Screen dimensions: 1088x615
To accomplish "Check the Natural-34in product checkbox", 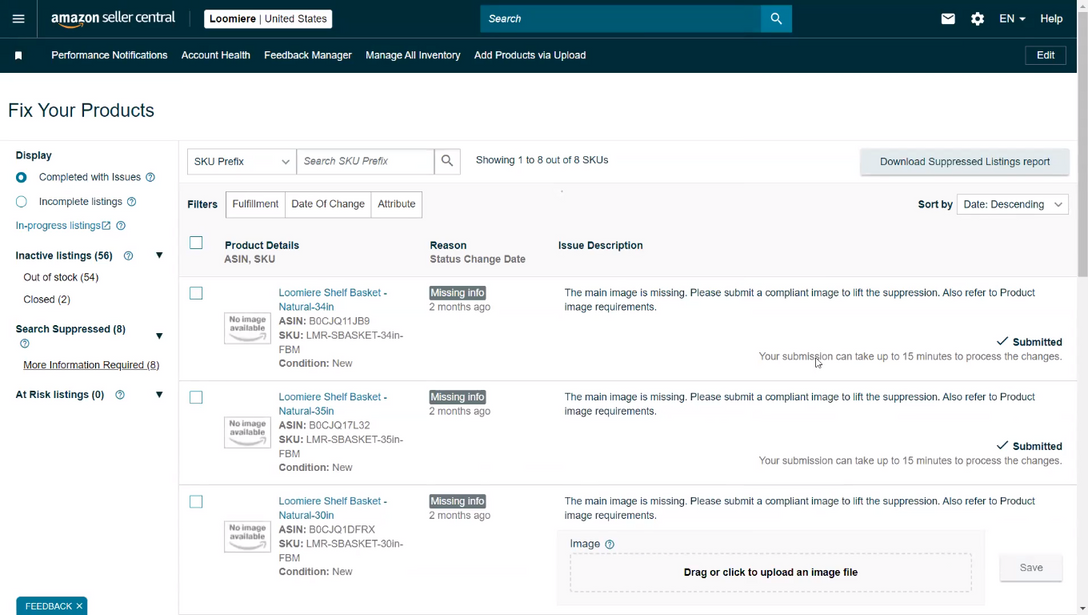I will (196, 294).
